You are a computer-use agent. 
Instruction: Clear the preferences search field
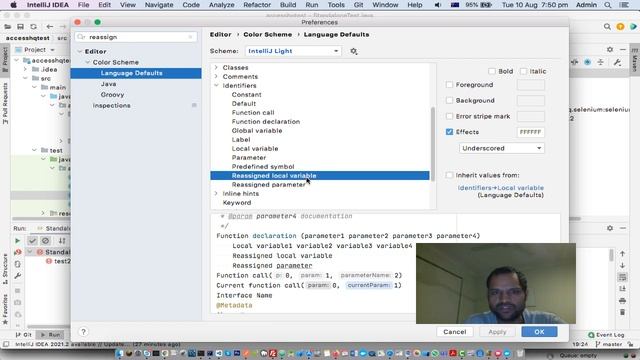coord(190,37)
